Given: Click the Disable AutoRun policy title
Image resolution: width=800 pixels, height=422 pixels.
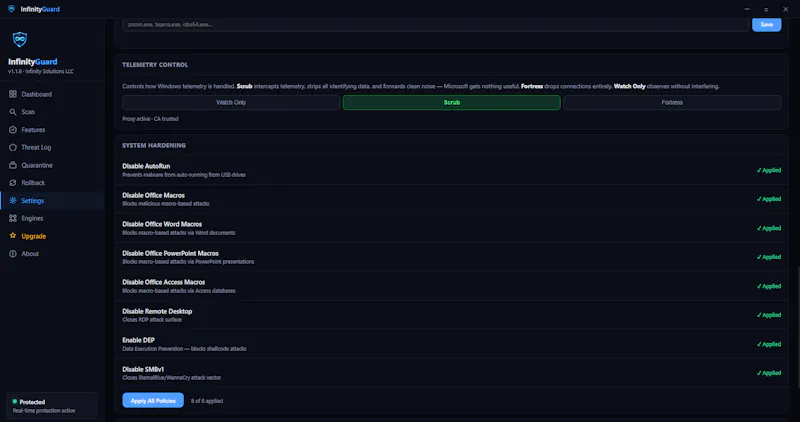Looking at the screenshot, I should tap(146, 166).
